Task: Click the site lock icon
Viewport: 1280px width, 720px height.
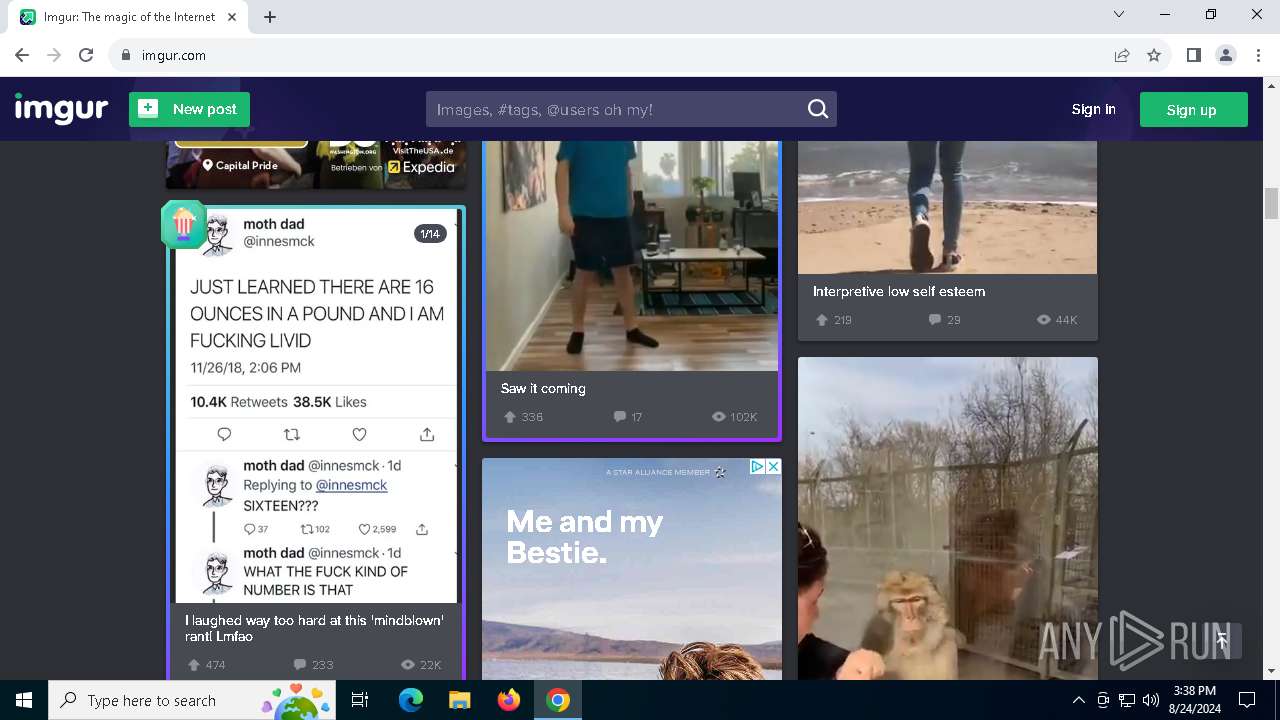Action: point(125,55)
